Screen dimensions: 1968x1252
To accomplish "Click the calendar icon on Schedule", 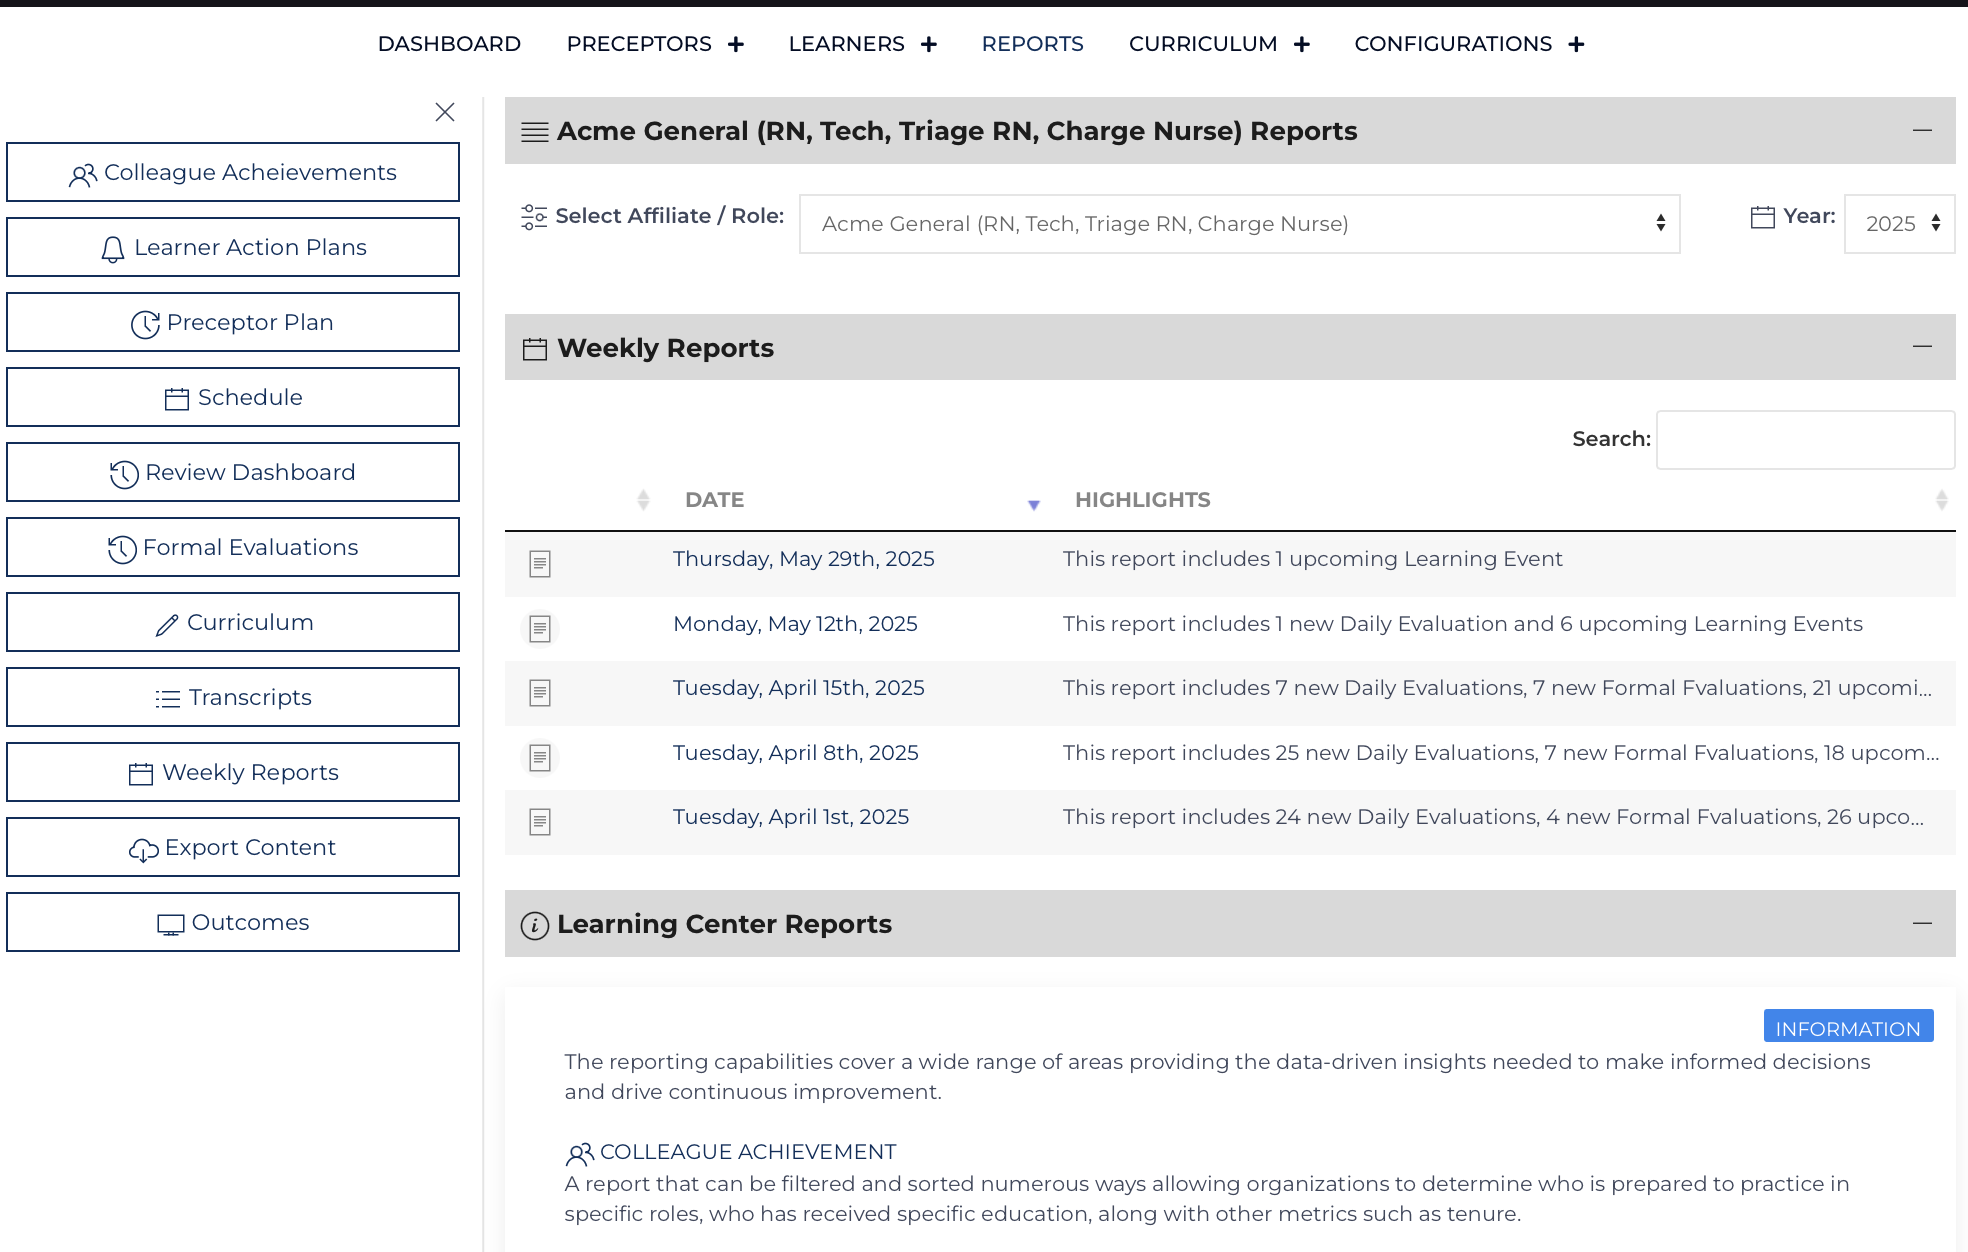I will pos(176,398).
